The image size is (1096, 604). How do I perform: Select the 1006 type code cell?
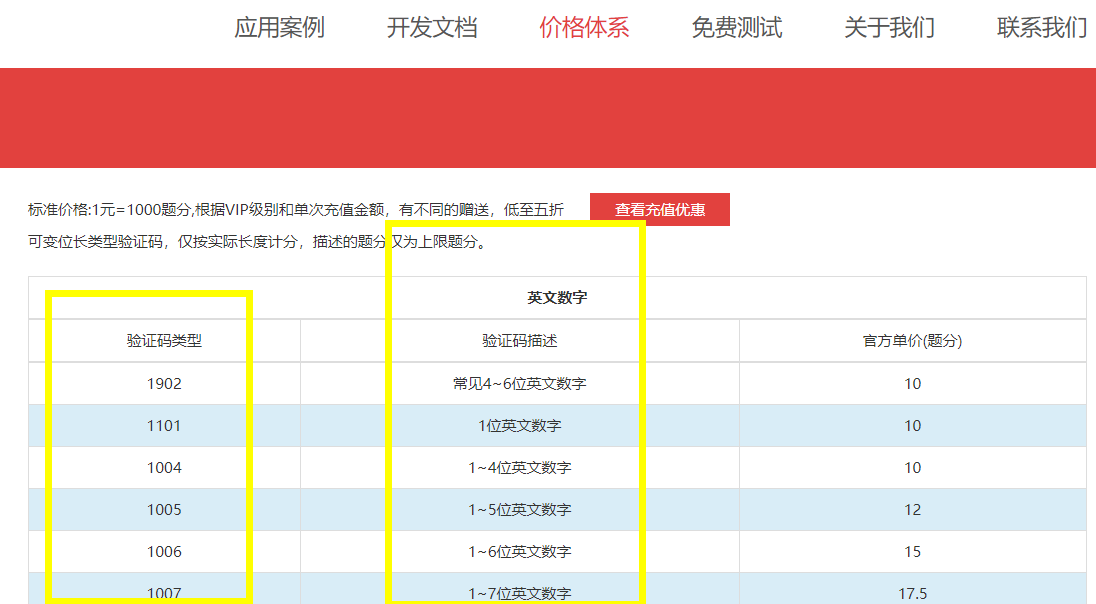coord(164,552)
